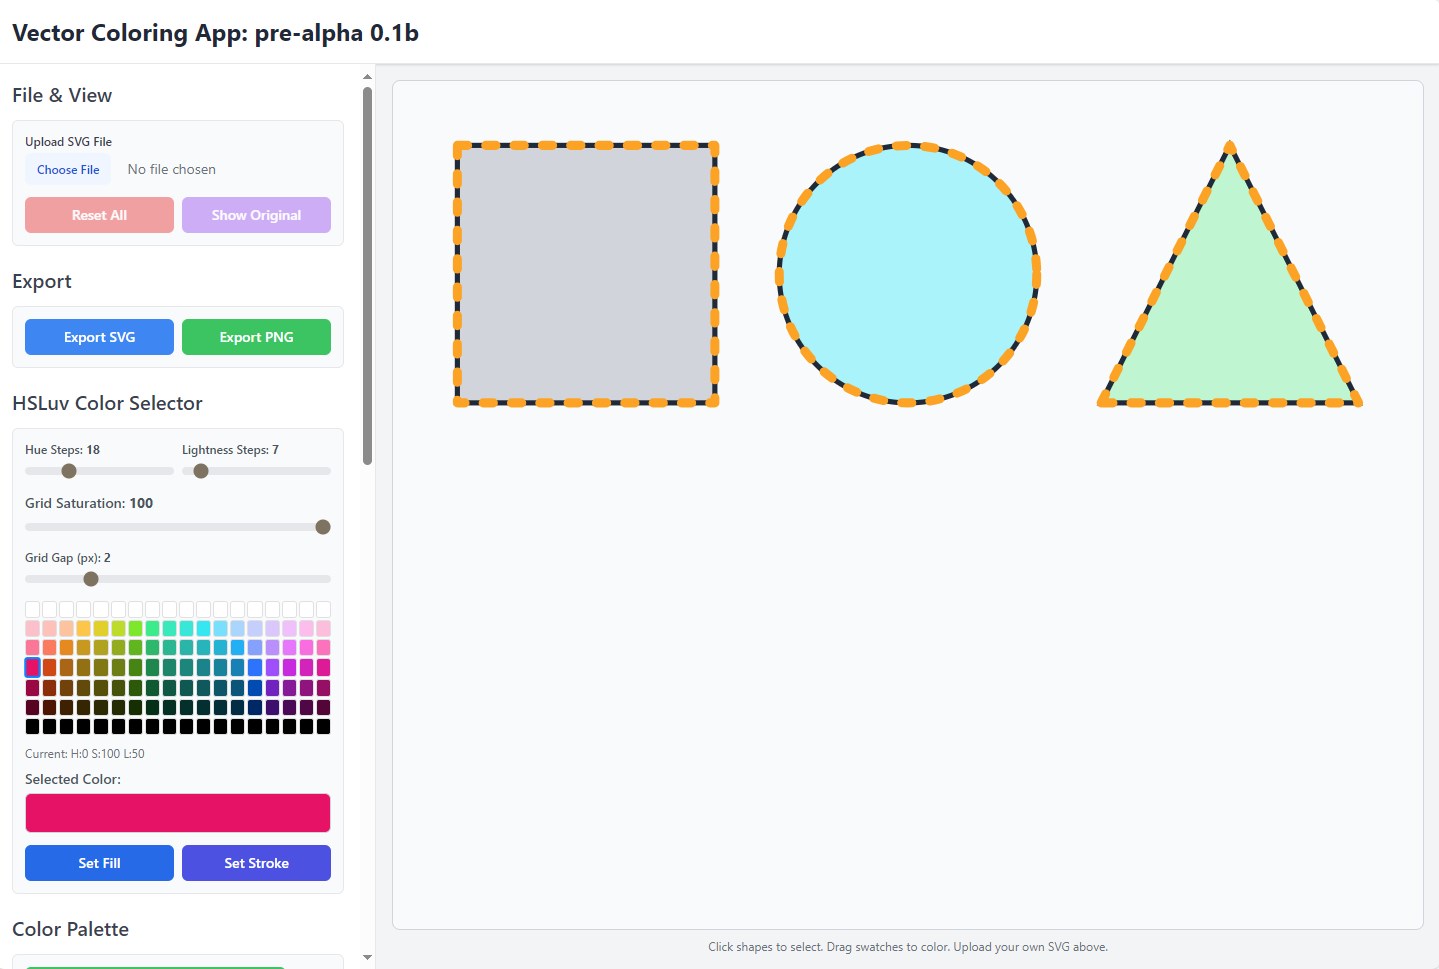This screenshot has width=1439, height=969.
Task: Click the Grid Gap slider handle
Action: click(91, 579)
